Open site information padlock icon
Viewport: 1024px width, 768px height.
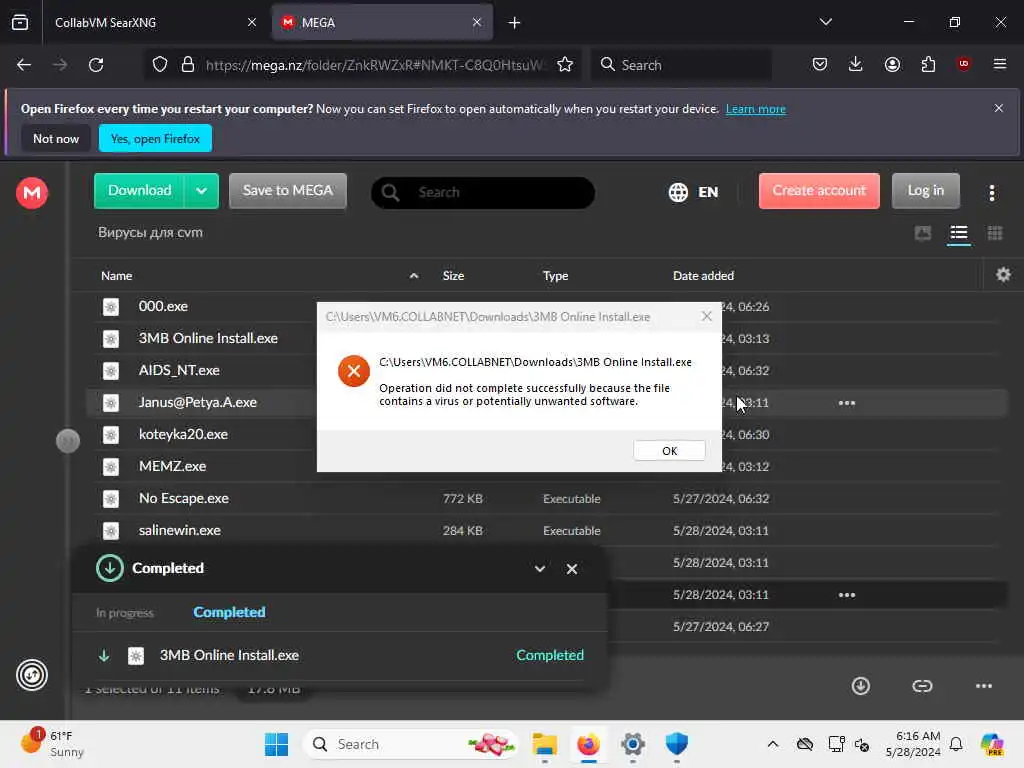click(188, 65)
